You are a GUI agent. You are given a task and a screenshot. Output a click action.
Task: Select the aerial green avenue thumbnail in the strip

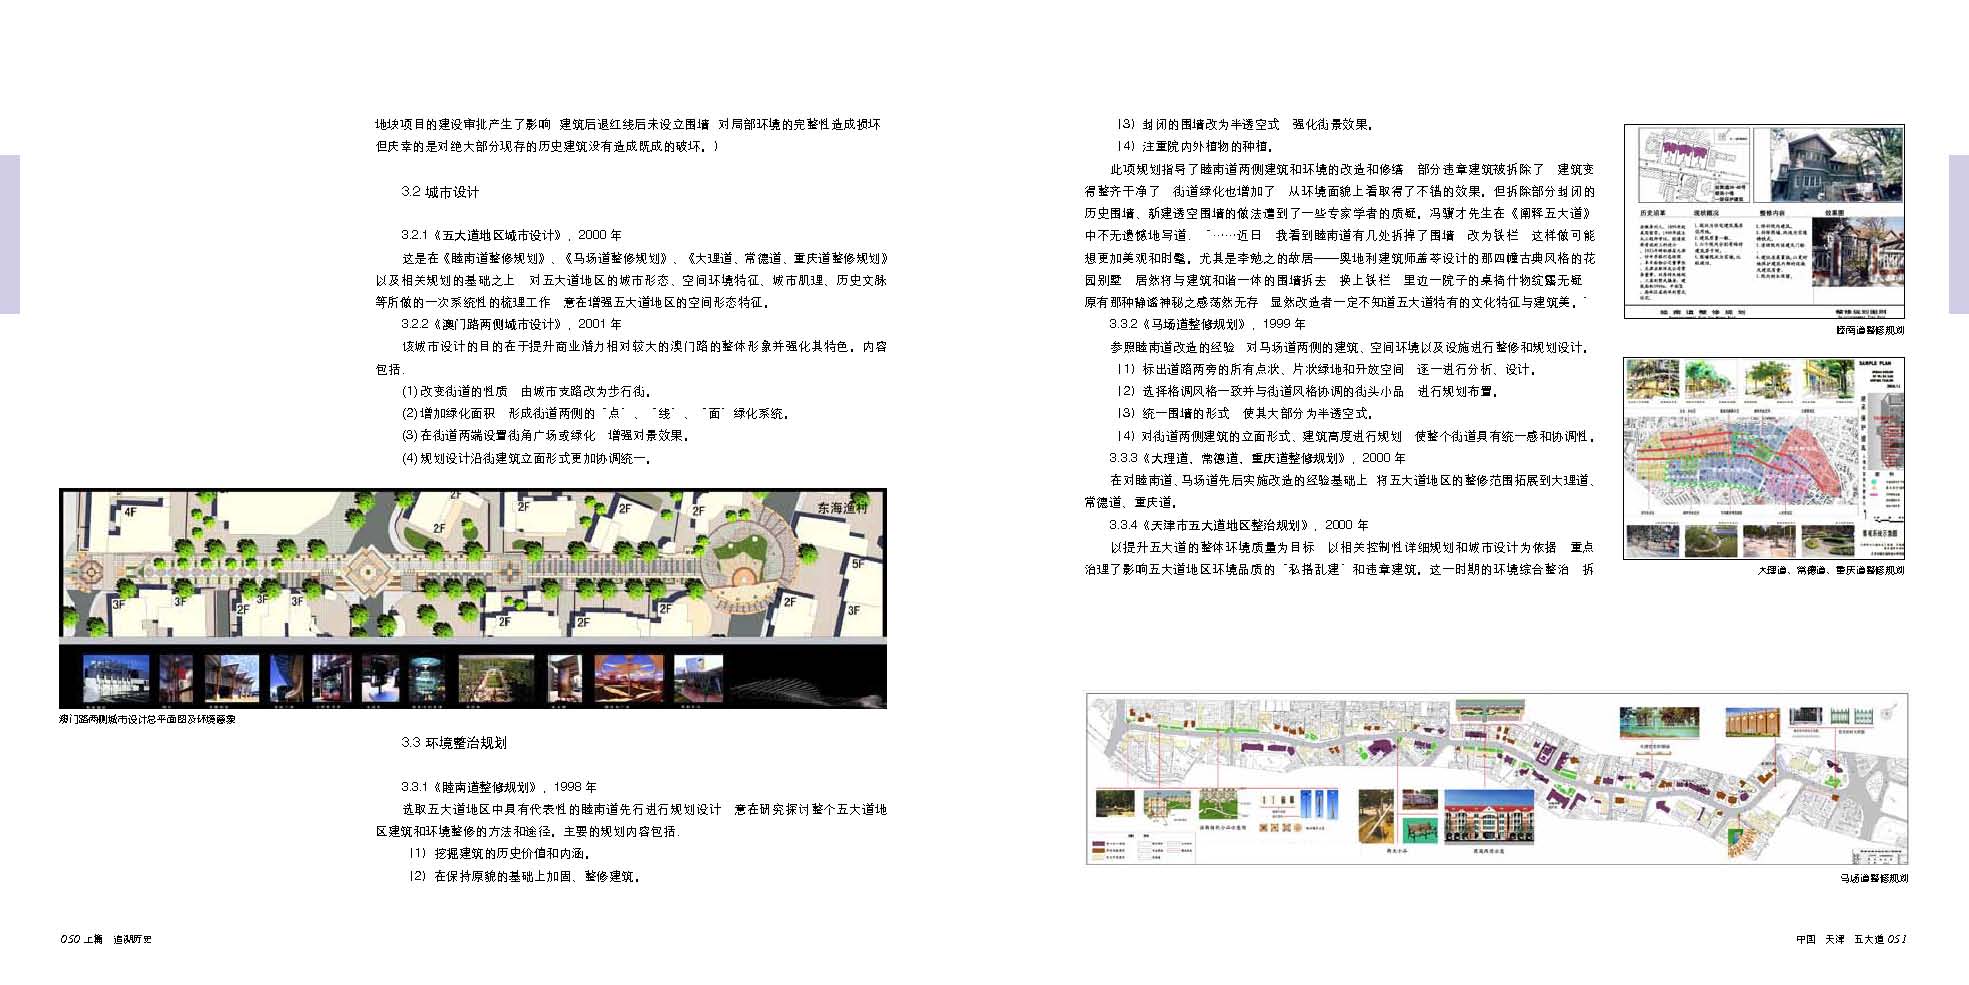[x=497, y=679]
